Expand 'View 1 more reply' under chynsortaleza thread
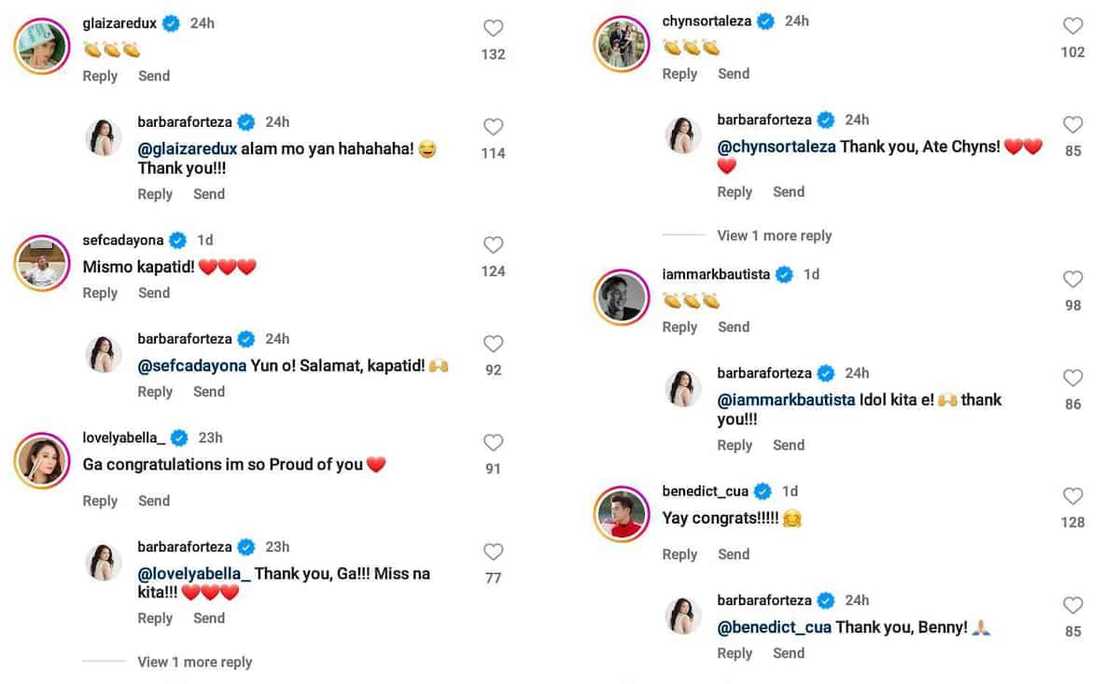This screenshot has width=1120, height=684. (774, 236)
